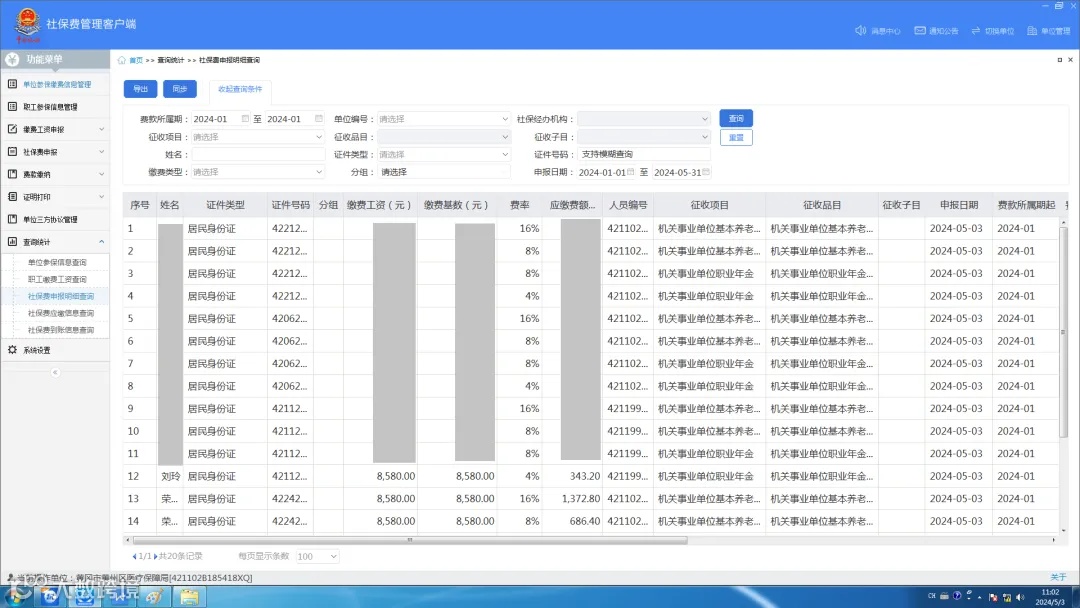Open calendar for 申报日期 start date
Screen dimensions: 1080x608
tap(630, 171)
